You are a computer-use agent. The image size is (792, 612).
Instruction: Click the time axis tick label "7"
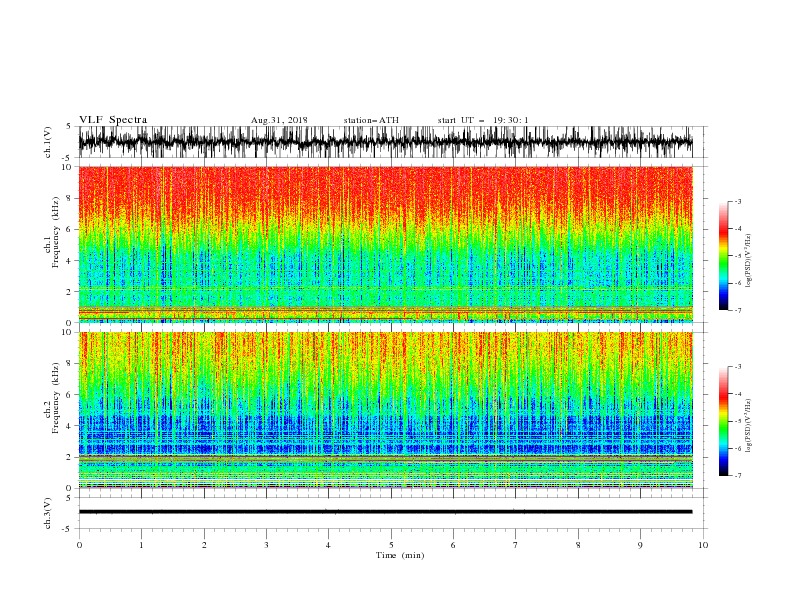[x=516, y=545]
